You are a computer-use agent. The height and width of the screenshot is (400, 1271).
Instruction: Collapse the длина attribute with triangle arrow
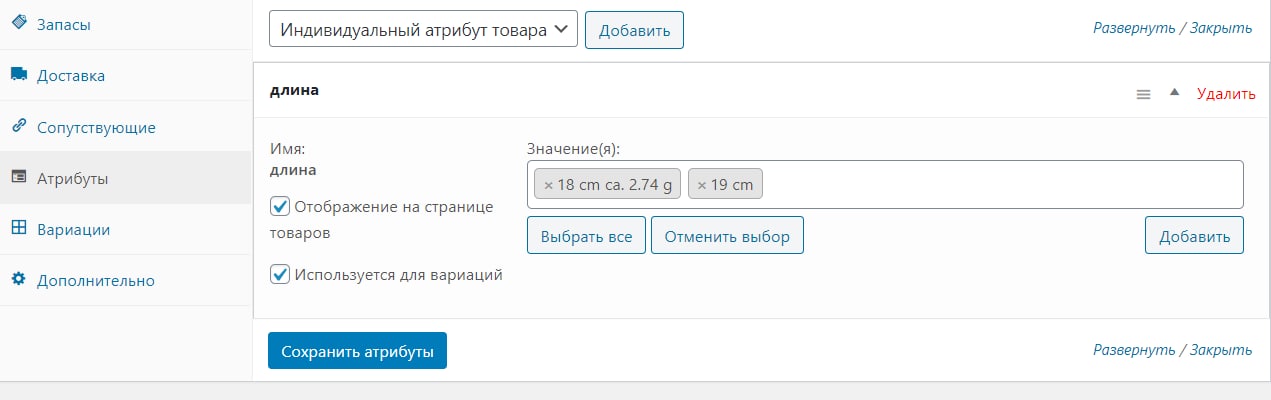[x=1175, y=93]
